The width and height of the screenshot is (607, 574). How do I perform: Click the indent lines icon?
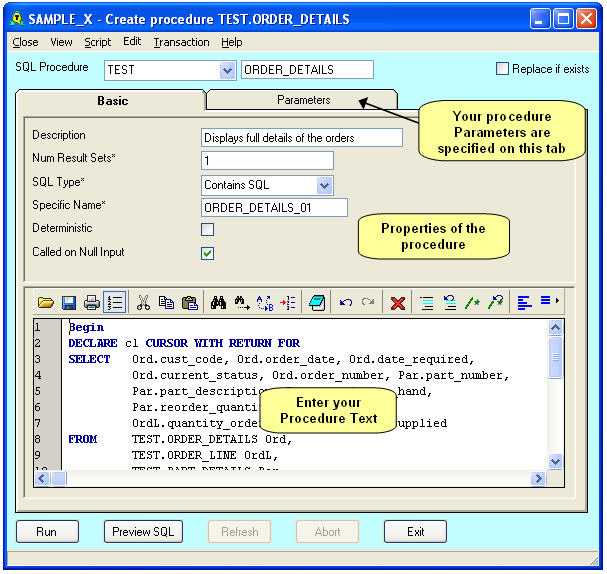pos(427,302)
